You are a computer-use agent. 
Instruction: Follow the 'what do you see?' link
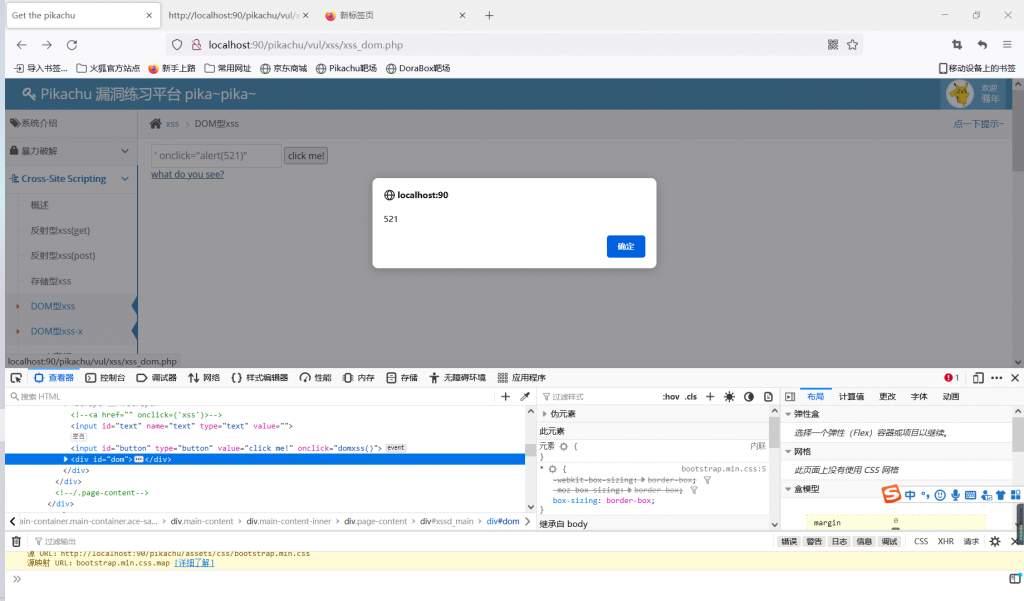coord(187,174)
